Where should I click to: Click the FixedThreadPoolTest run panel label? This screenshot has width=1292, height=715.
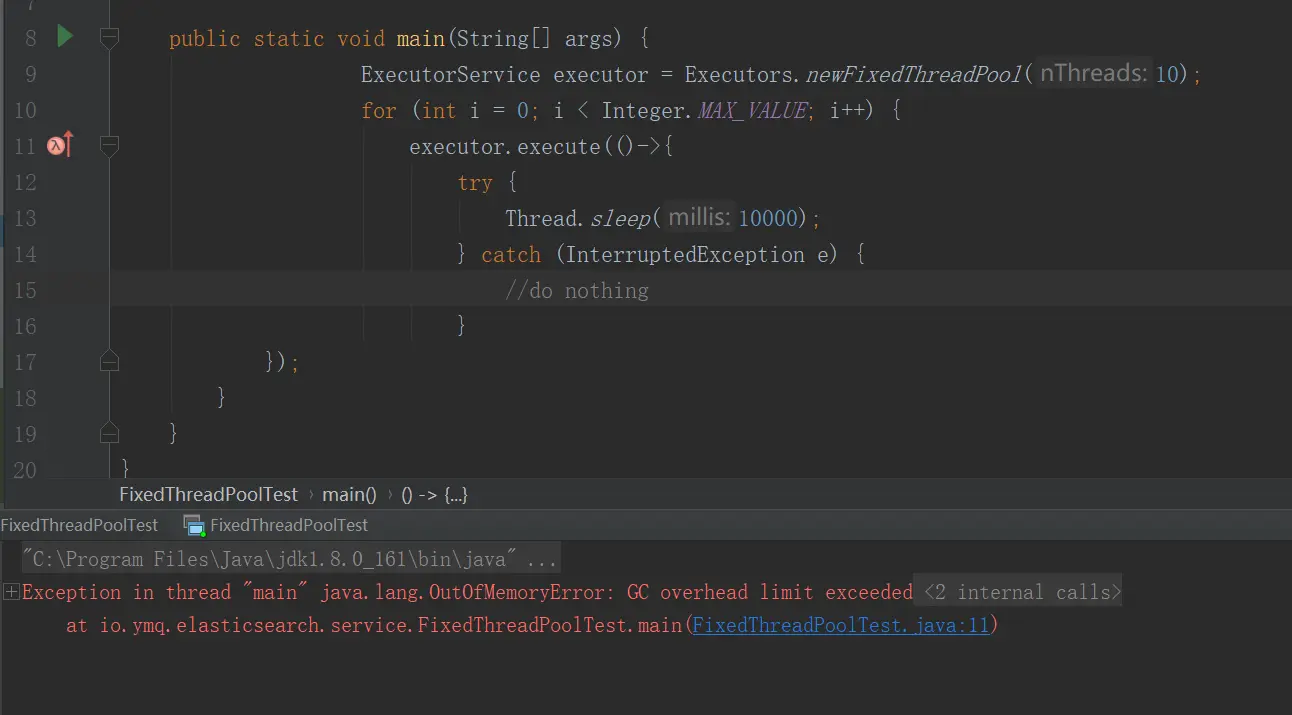(x=79, y=525)
